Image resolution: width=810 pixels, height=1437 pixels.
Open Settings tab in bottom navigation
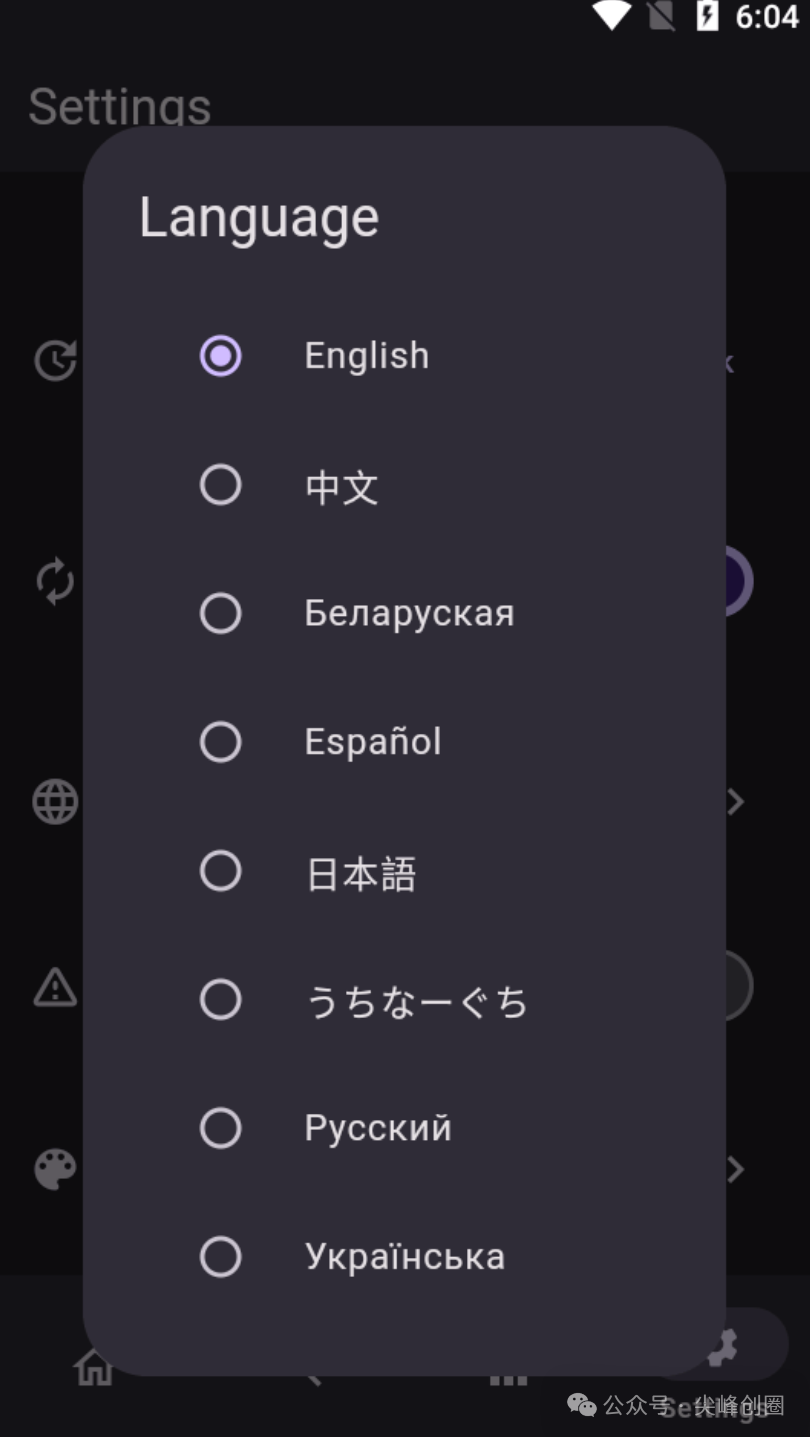pyautogui.click(x=720, y=1350)
